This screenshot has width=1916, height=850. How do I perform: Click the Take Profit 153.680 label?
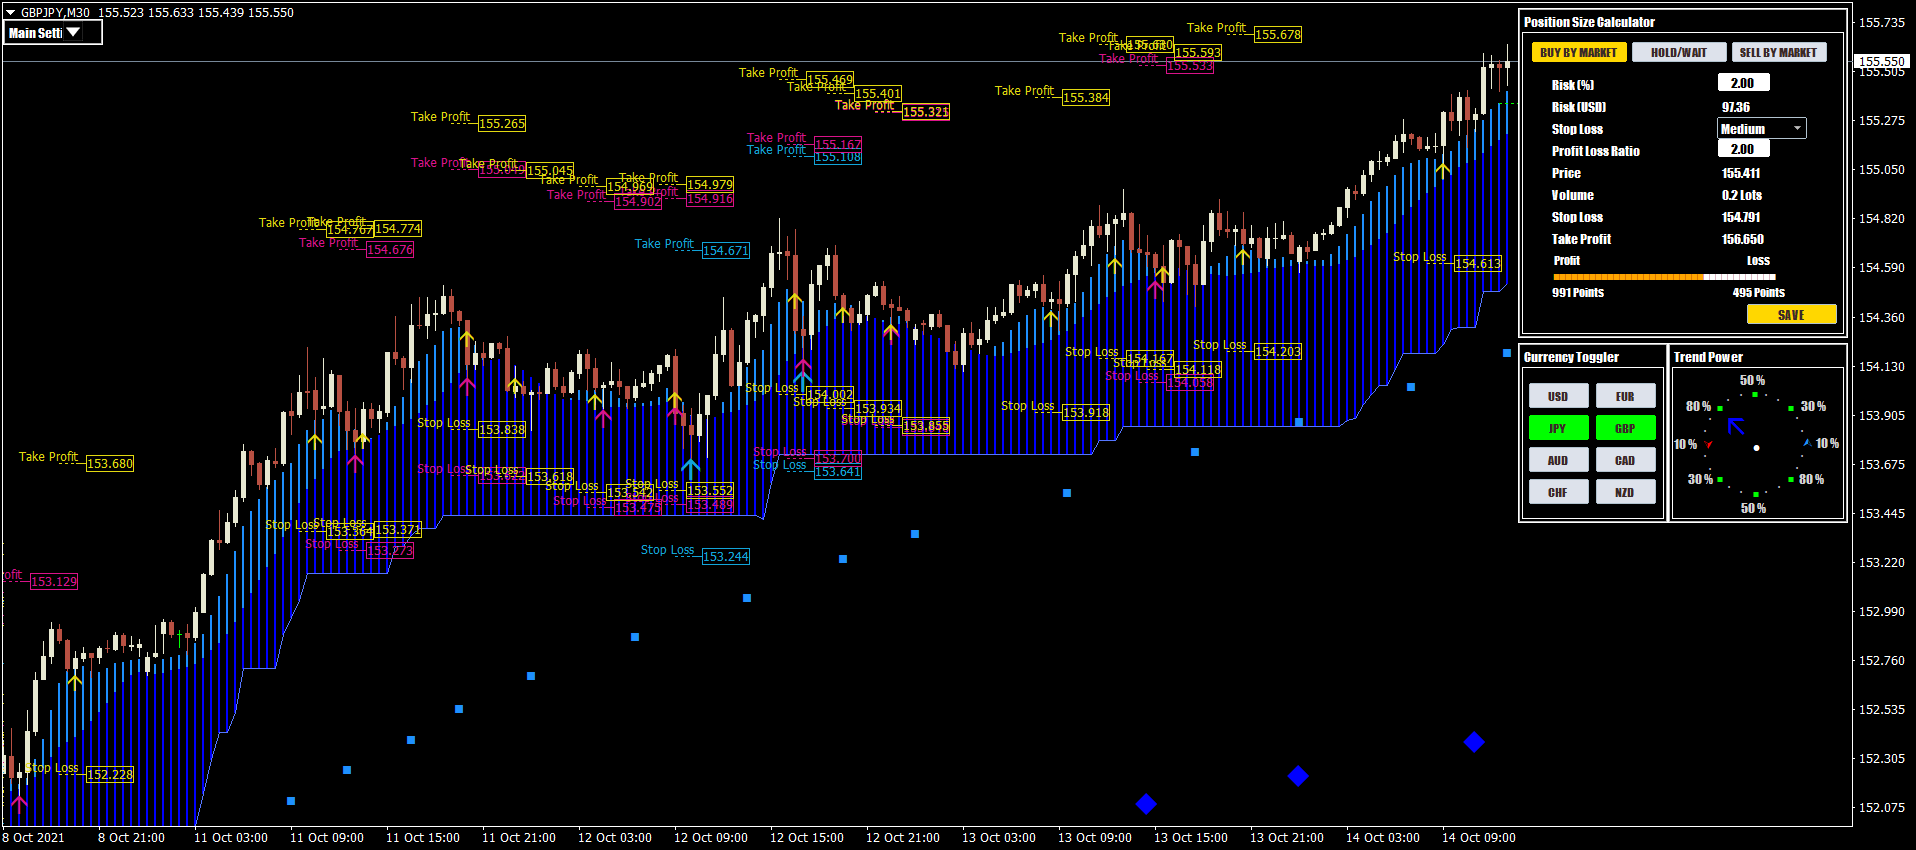[x=109, y=463]
